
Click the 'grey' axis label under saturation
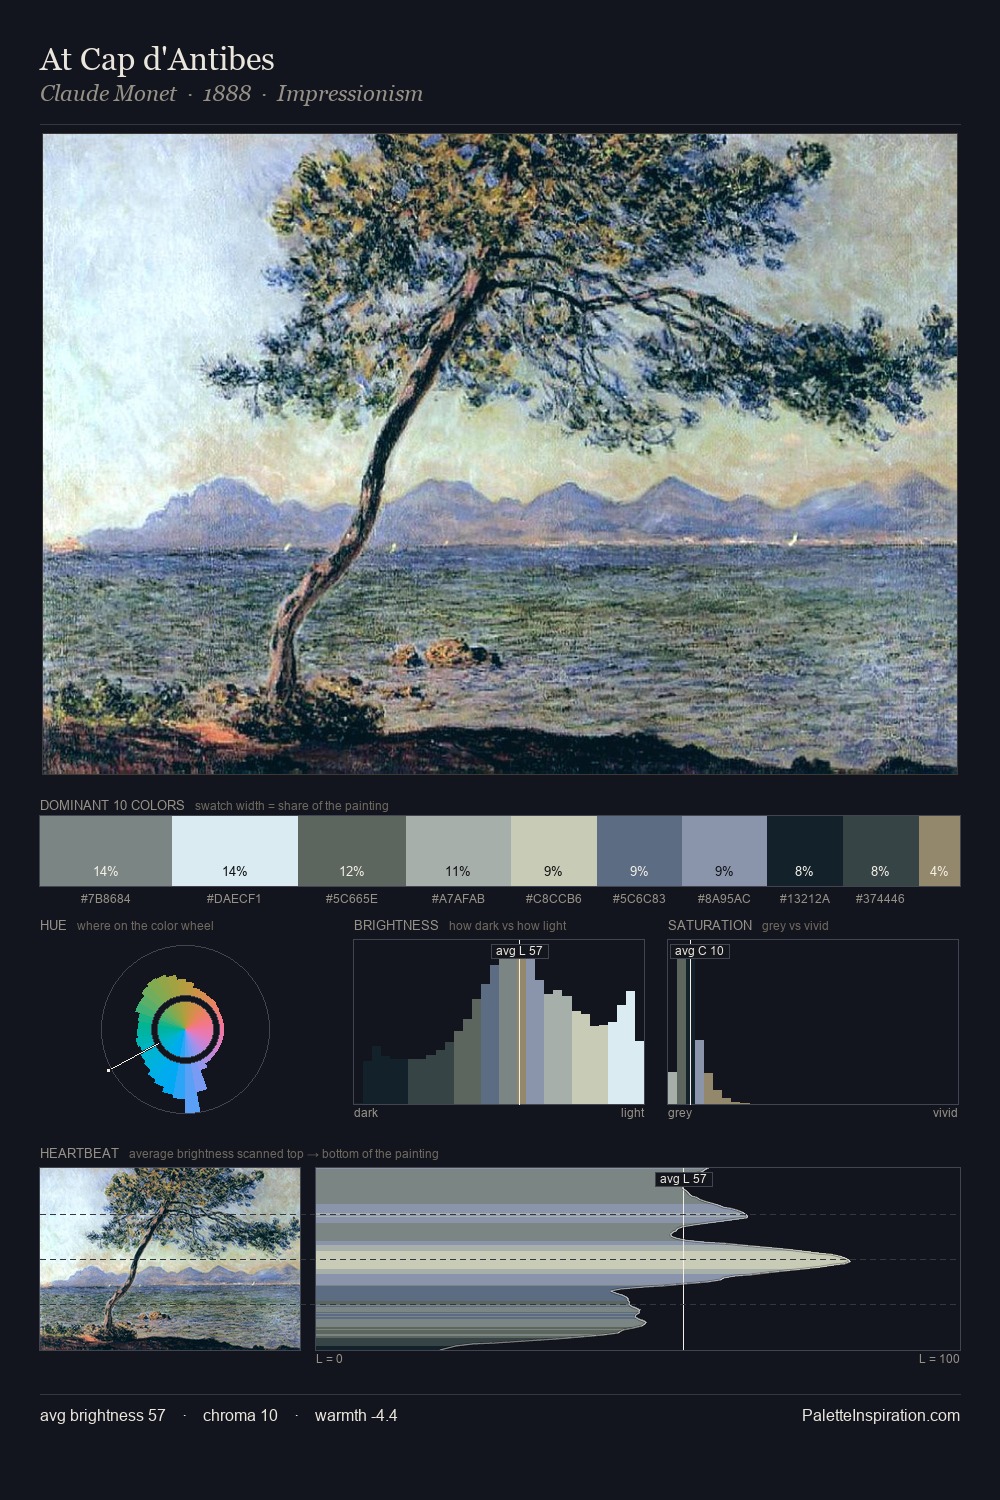click(x=680, y=1112)
